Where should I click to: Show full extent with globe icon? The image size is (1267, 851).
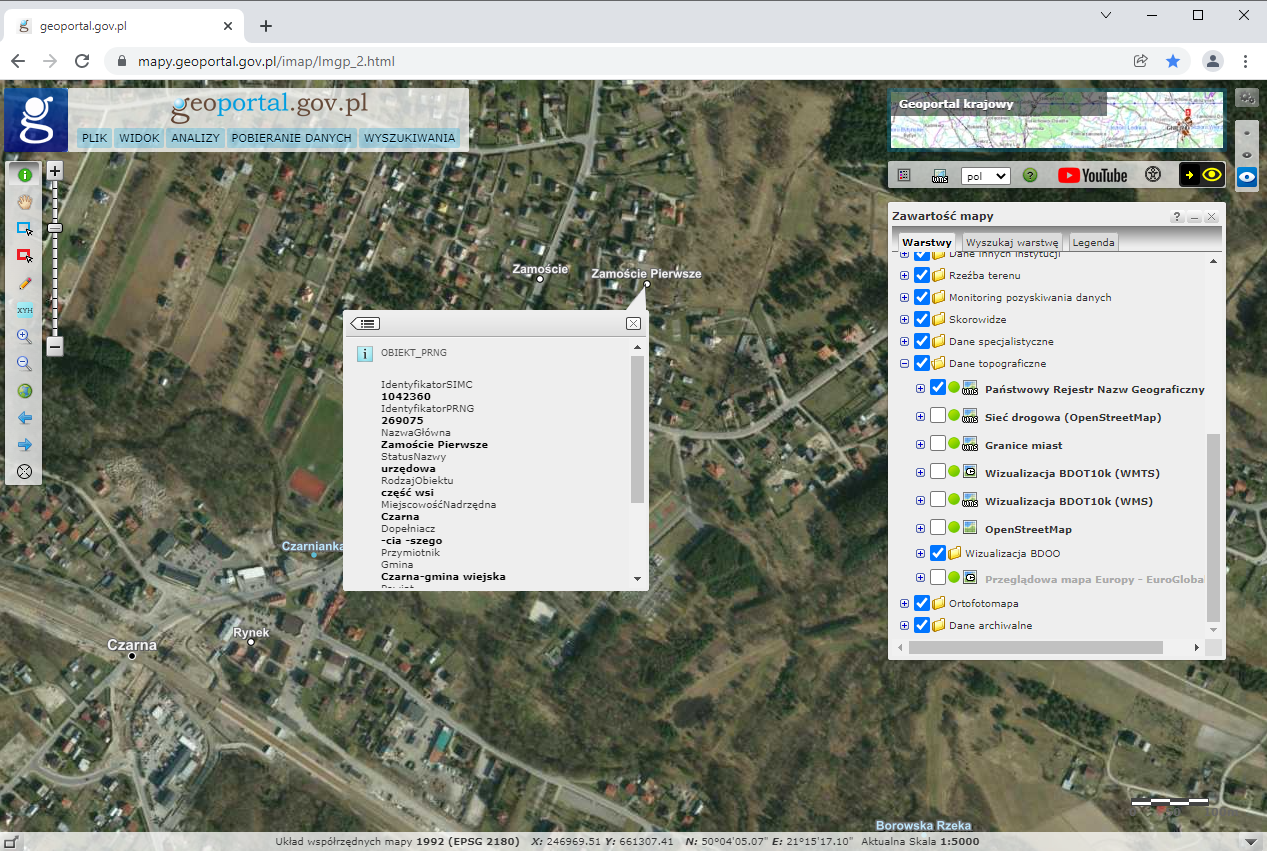(25, 391)
